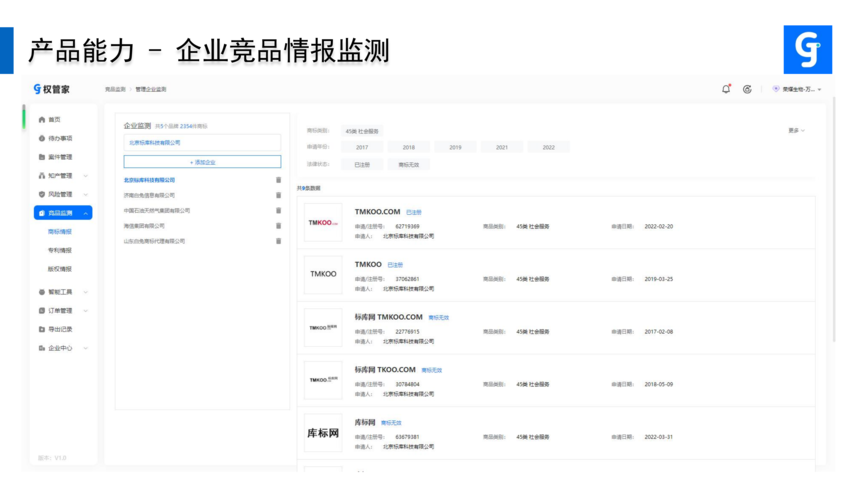Click the 待办事项 sidebar icon
This screenshot has width=860, height=484.
tap(42, 138)
